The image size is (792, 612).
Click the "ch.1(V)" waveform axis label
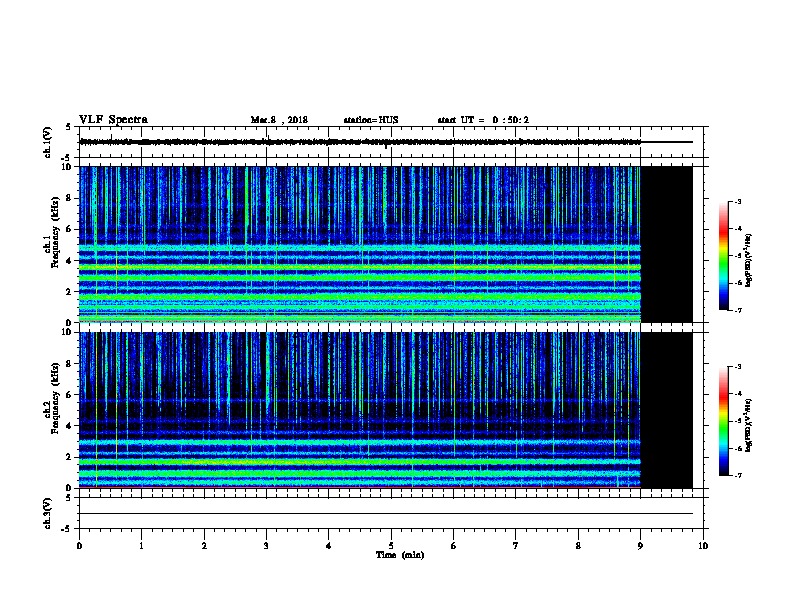[47, 142]
